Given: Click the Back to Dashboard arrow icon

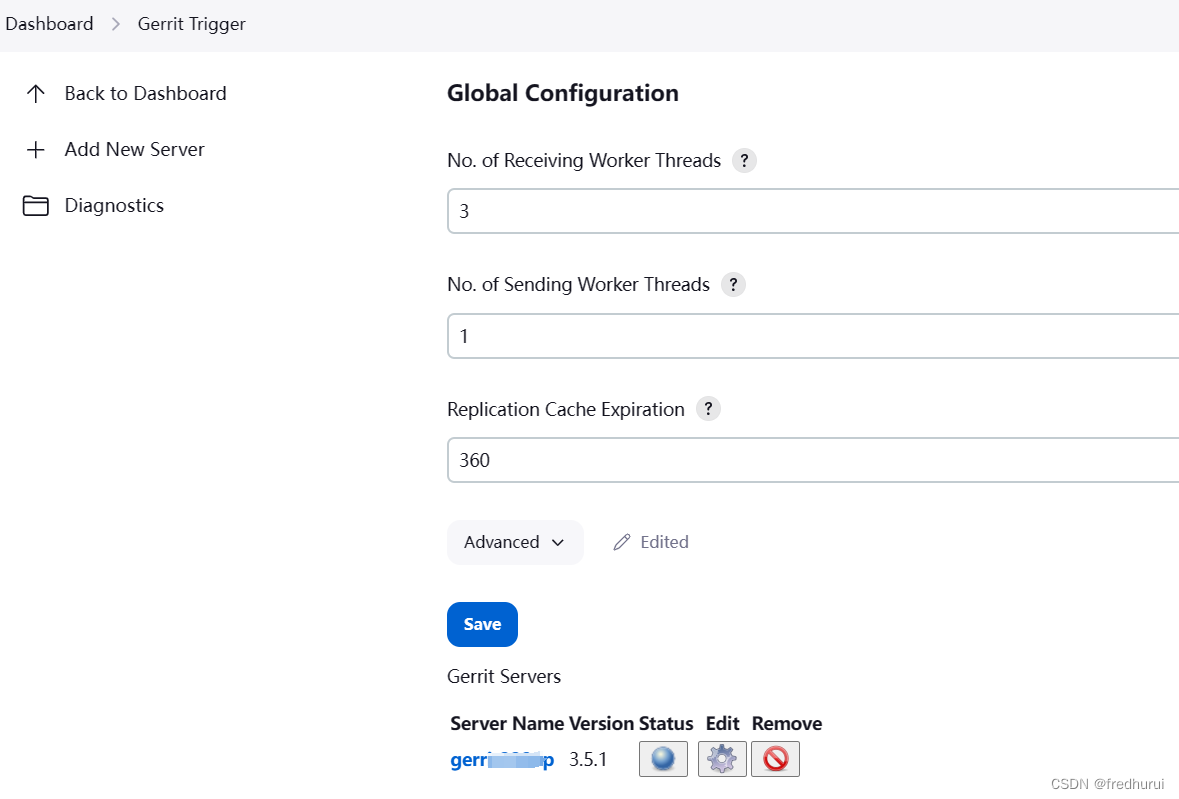Looking at the screenshot, I should [x=35, y=94].
